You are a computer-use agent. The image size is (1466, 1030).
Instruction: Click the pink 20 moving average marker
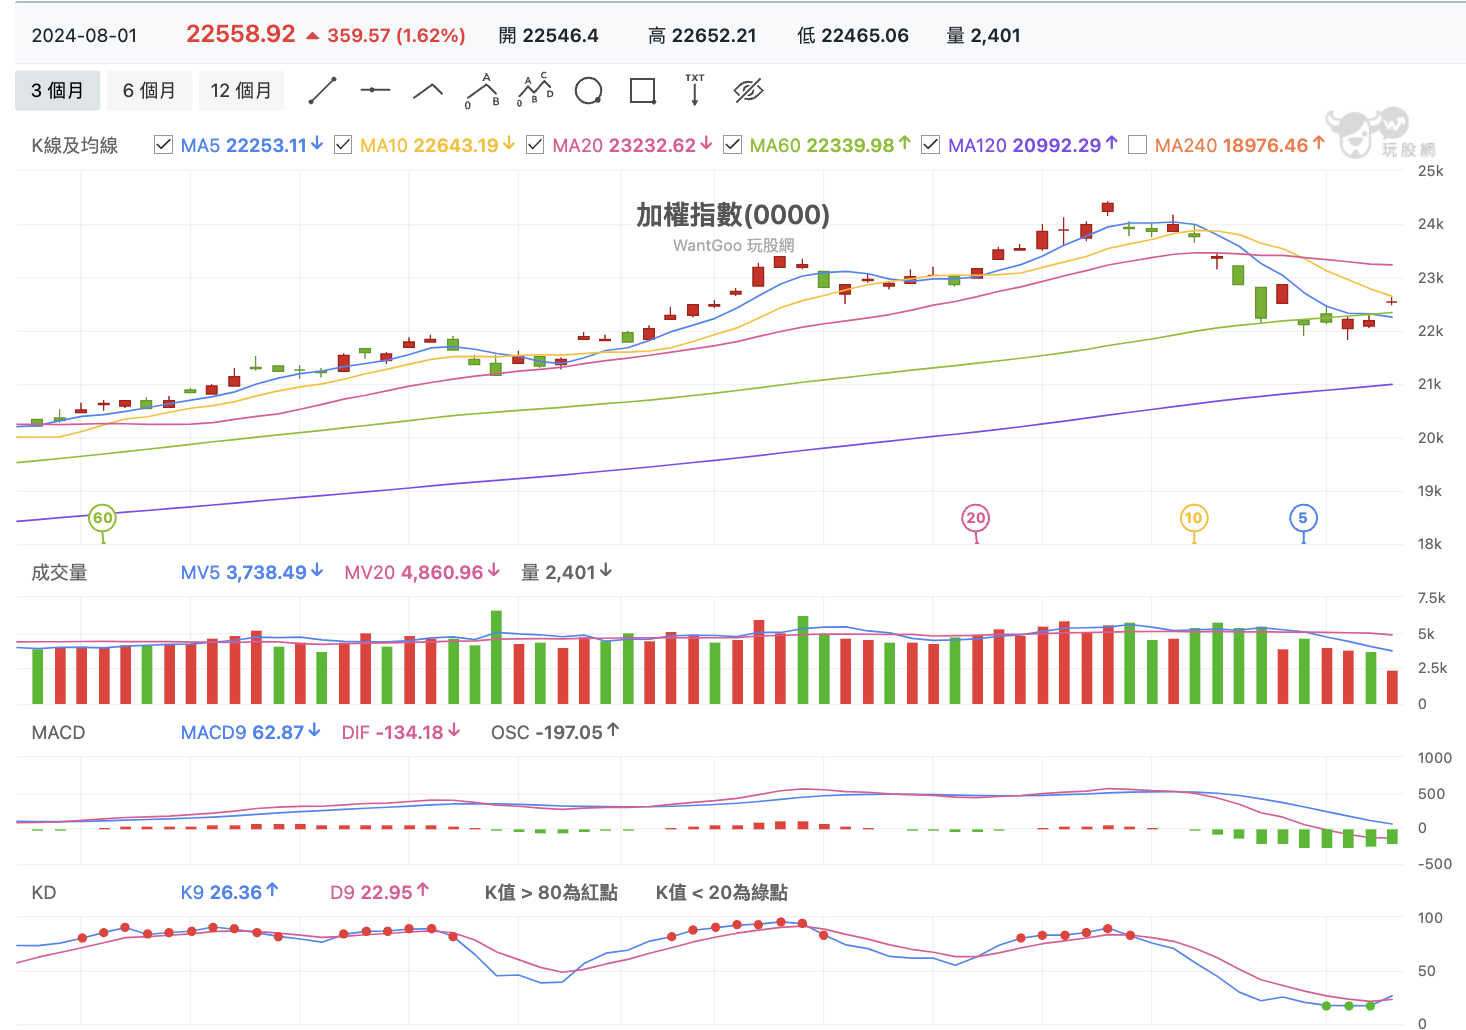coord(976,518)
